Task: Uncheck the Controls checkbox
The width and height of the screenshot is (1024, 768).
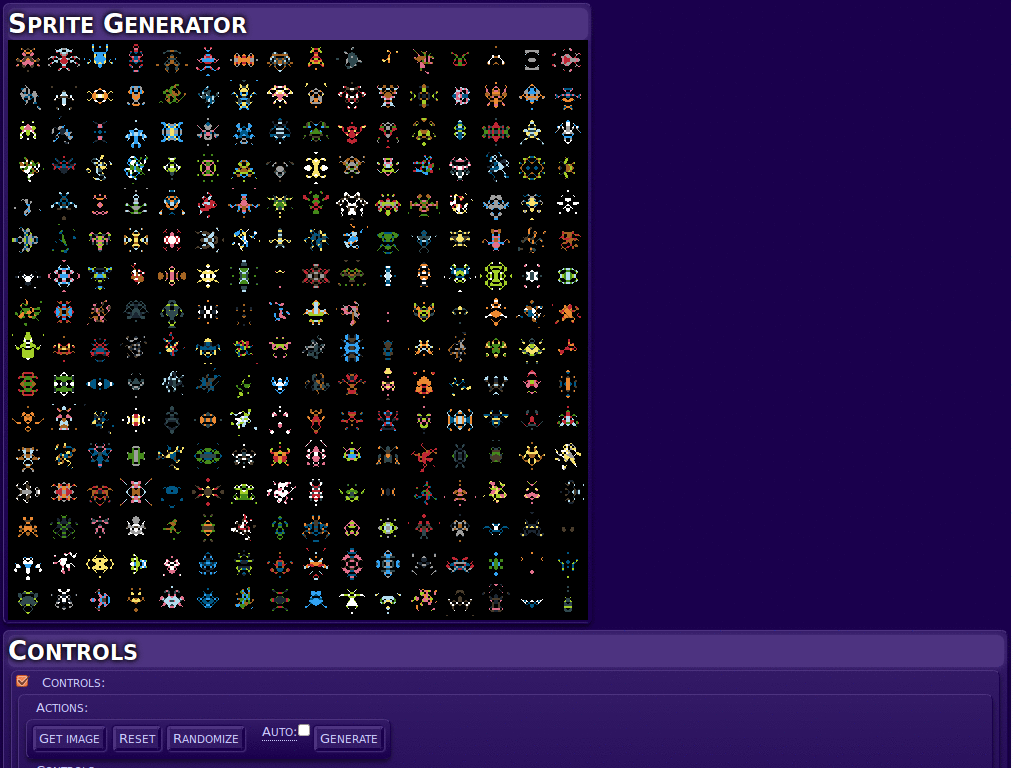Action: tap(23, 681)
